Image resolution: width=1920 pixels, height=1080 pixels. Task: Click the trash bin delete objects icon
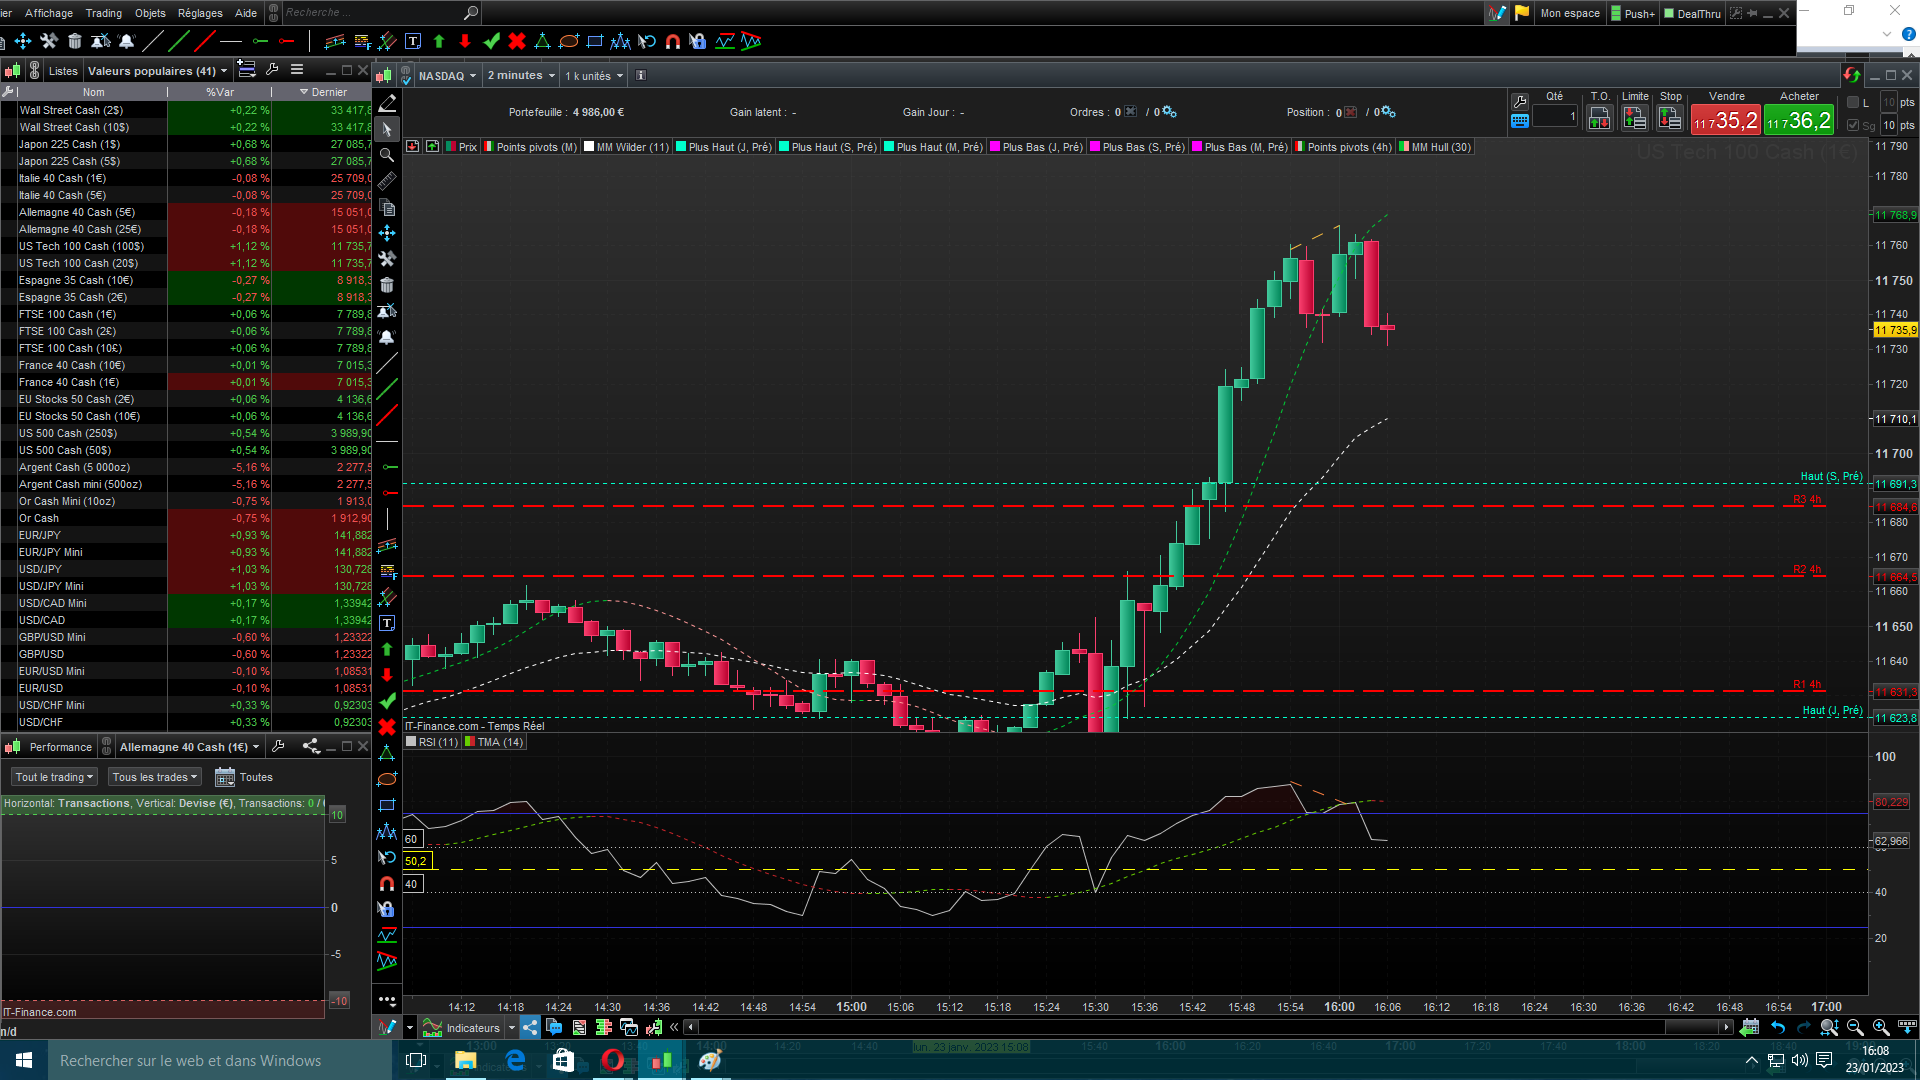(387, 285)
